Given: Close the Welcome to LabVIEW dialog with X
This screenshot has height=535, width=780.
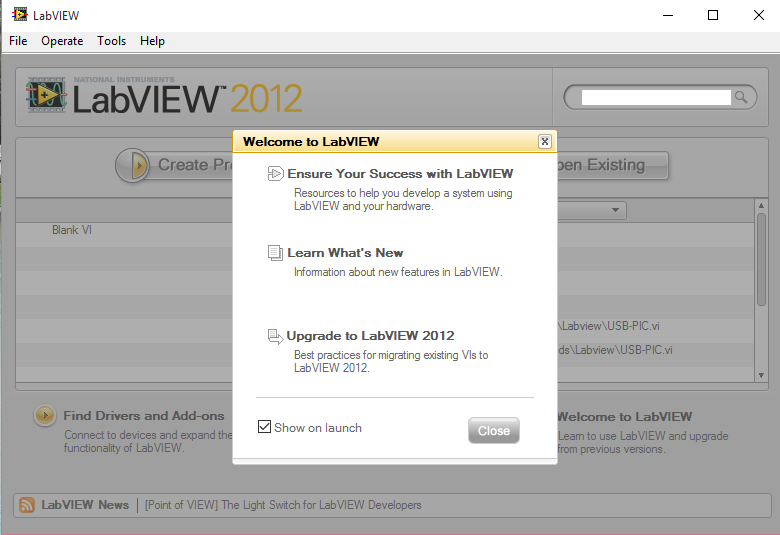Looking at the screenshot, I should click(x=545, y=142).
